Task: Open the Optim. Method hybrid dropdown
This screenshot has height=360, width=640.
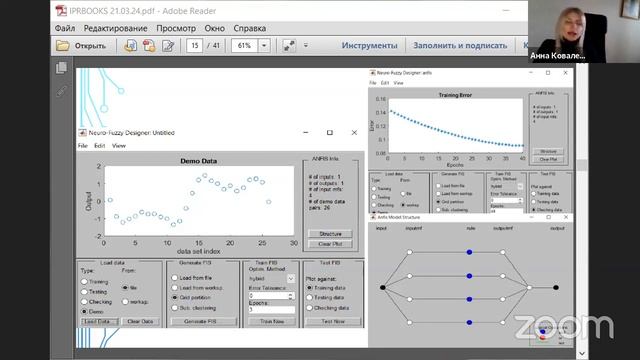Action: pyautogui.click(x=291, y=278)
